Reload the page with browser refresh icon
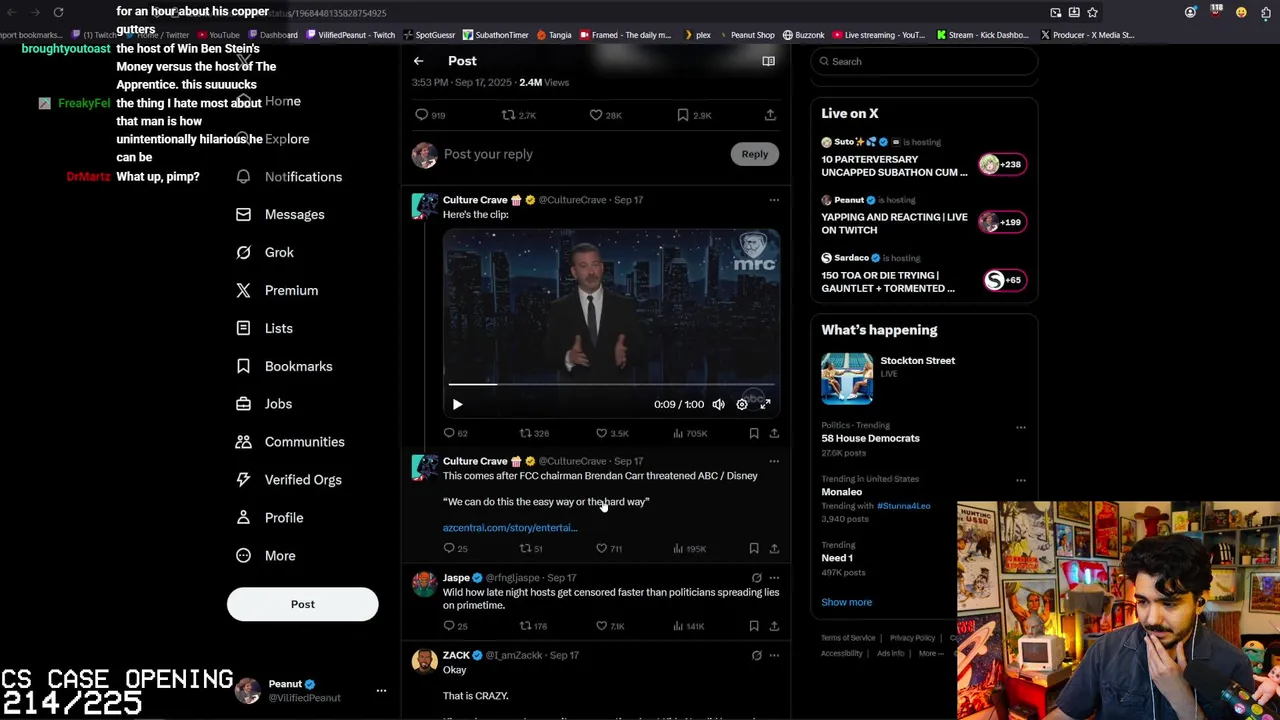The height and width of the screenshot is (720, 1280). (58, 12)
